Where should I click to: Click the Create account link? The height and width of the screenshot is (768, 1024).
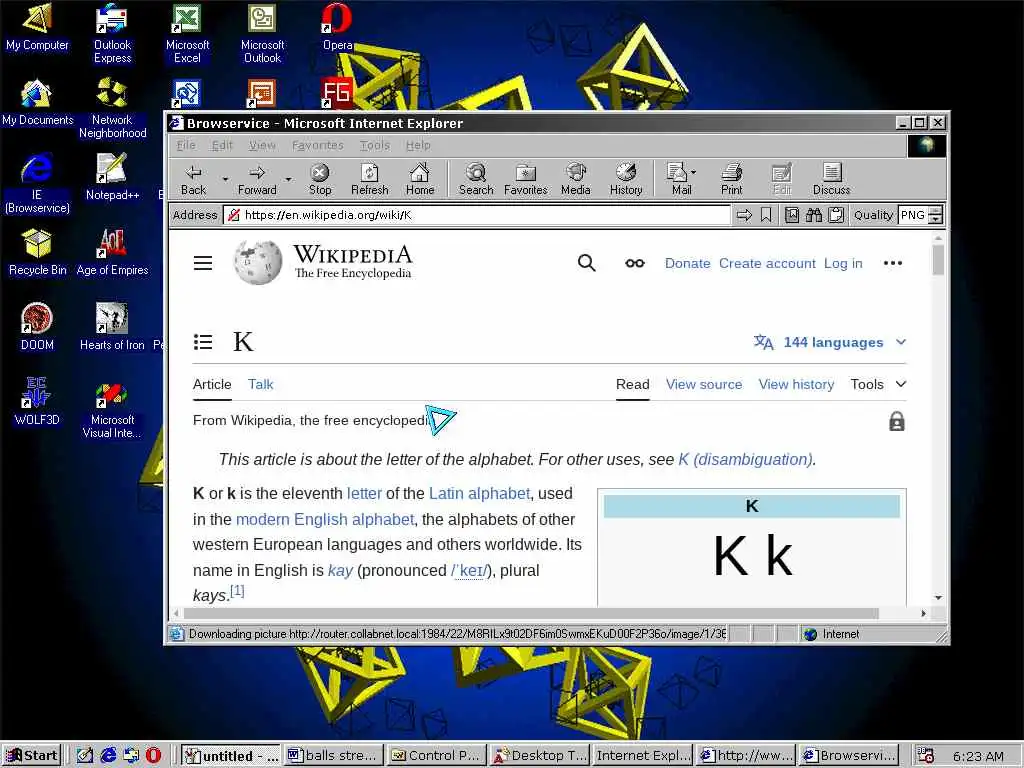point(767,263)
